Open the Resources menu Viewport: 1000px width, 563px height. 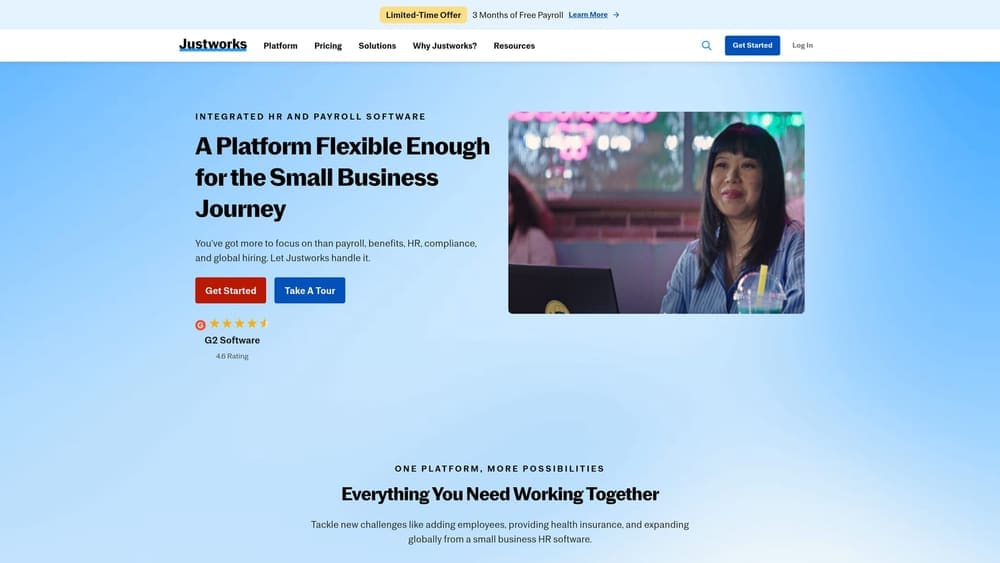pyautogui.click(x=514, y=46)
